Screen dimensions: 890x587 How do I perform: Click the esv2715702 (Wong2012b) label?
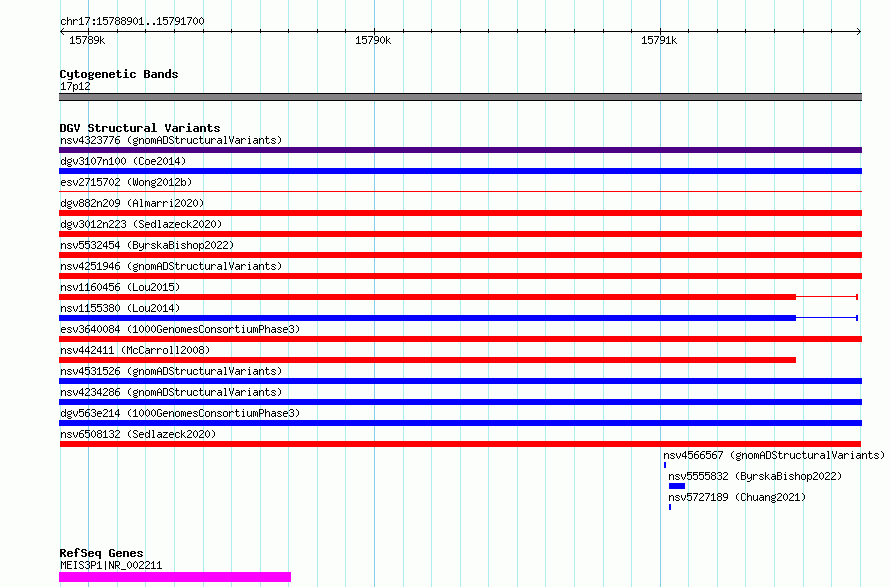click(x=126, y=182)
